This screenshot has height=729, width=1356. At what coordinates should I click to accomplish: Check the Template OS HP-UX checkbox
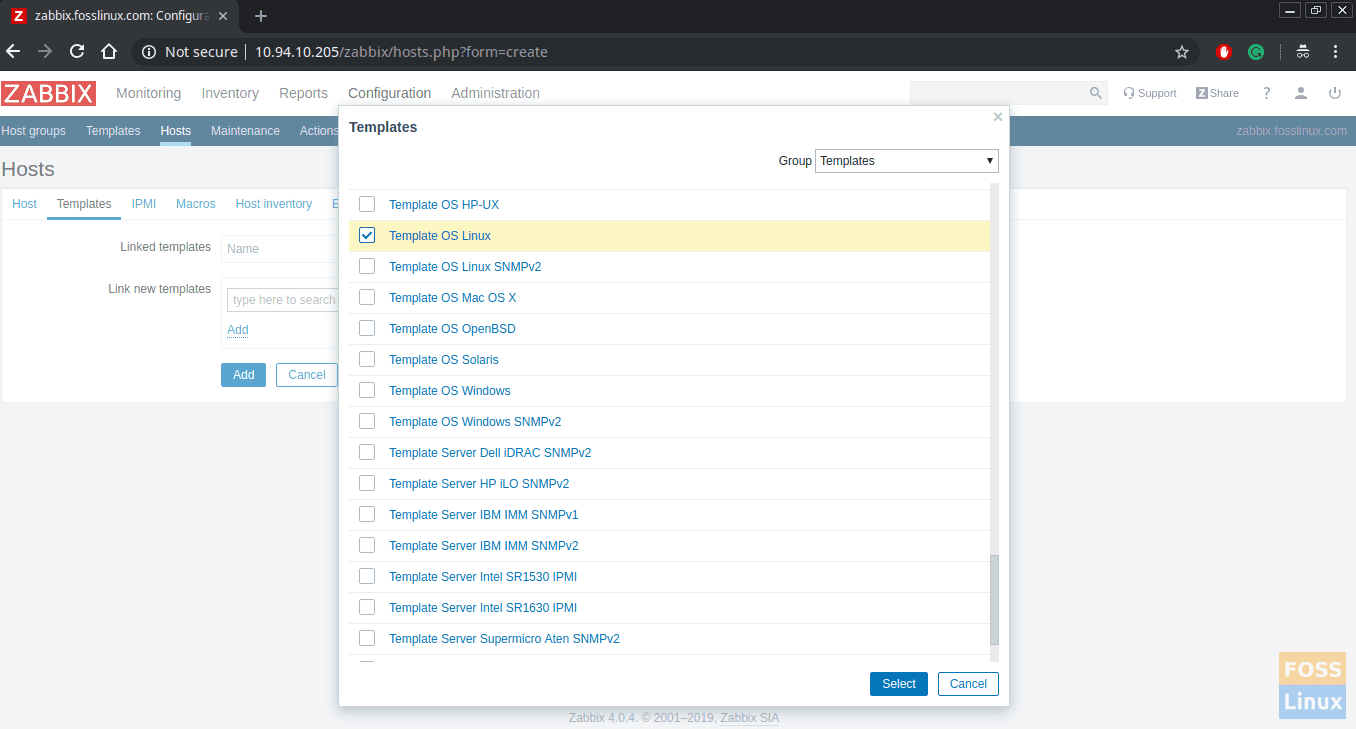[x=367, y=204]
